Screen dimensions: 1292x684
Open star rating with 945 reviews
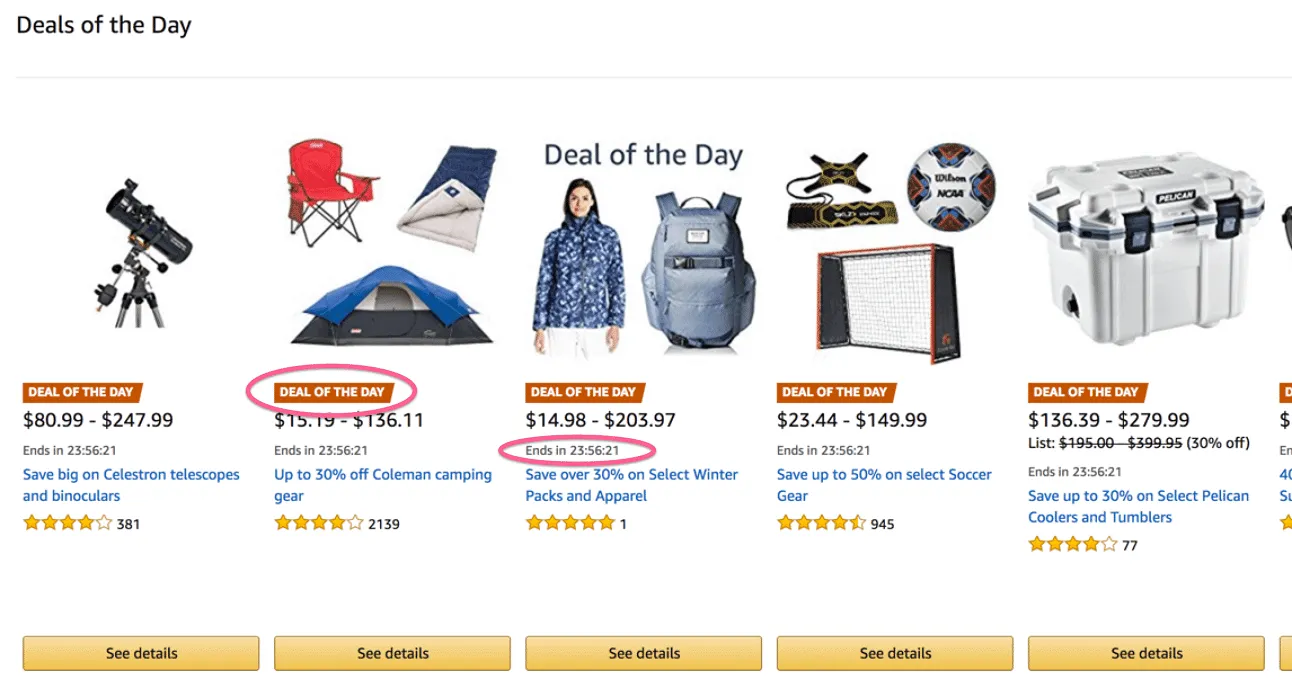(821, 523)
